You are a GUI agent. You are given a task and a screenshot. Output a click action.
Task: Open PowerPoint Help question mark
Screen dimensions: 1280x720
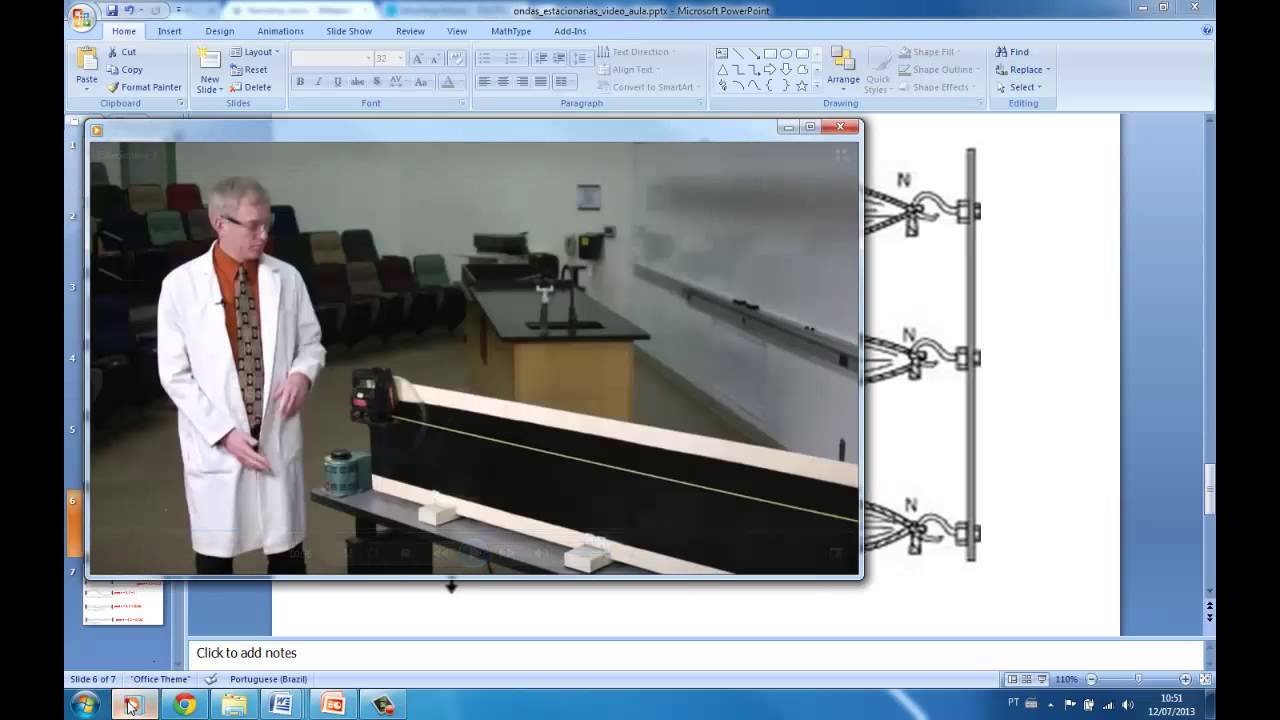[1207, 31]
